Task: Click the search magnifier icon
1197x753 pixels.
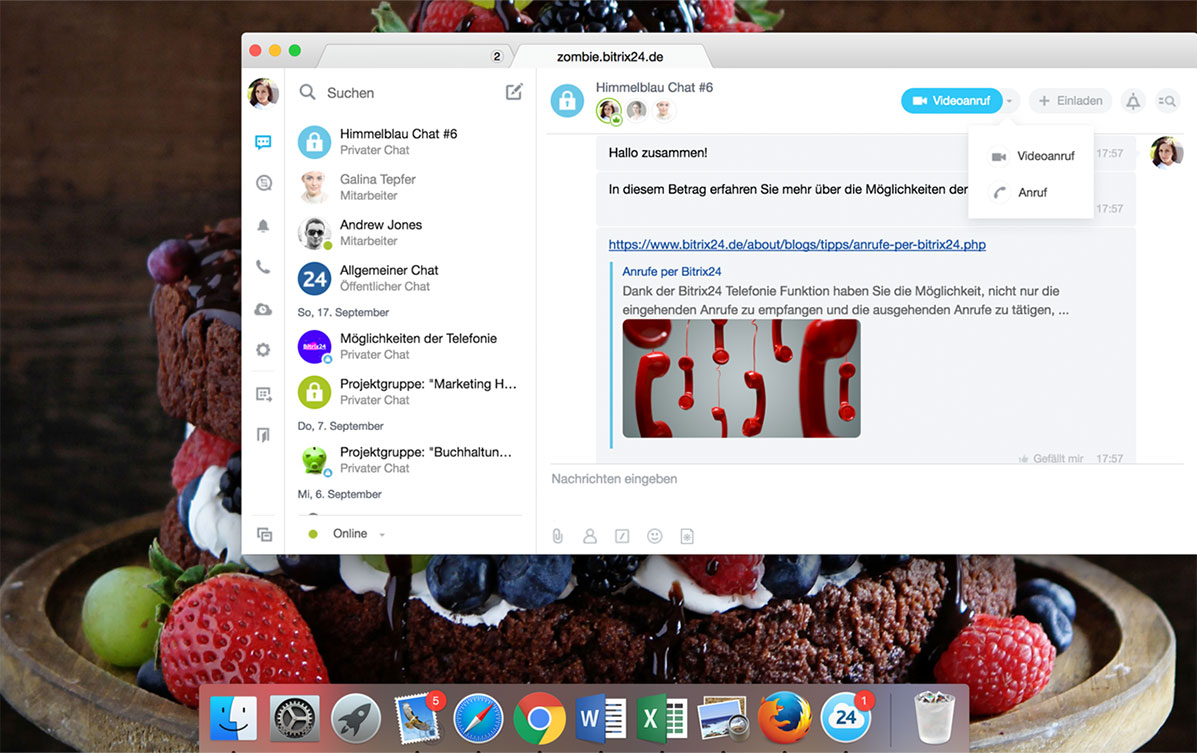Action: 307,92
